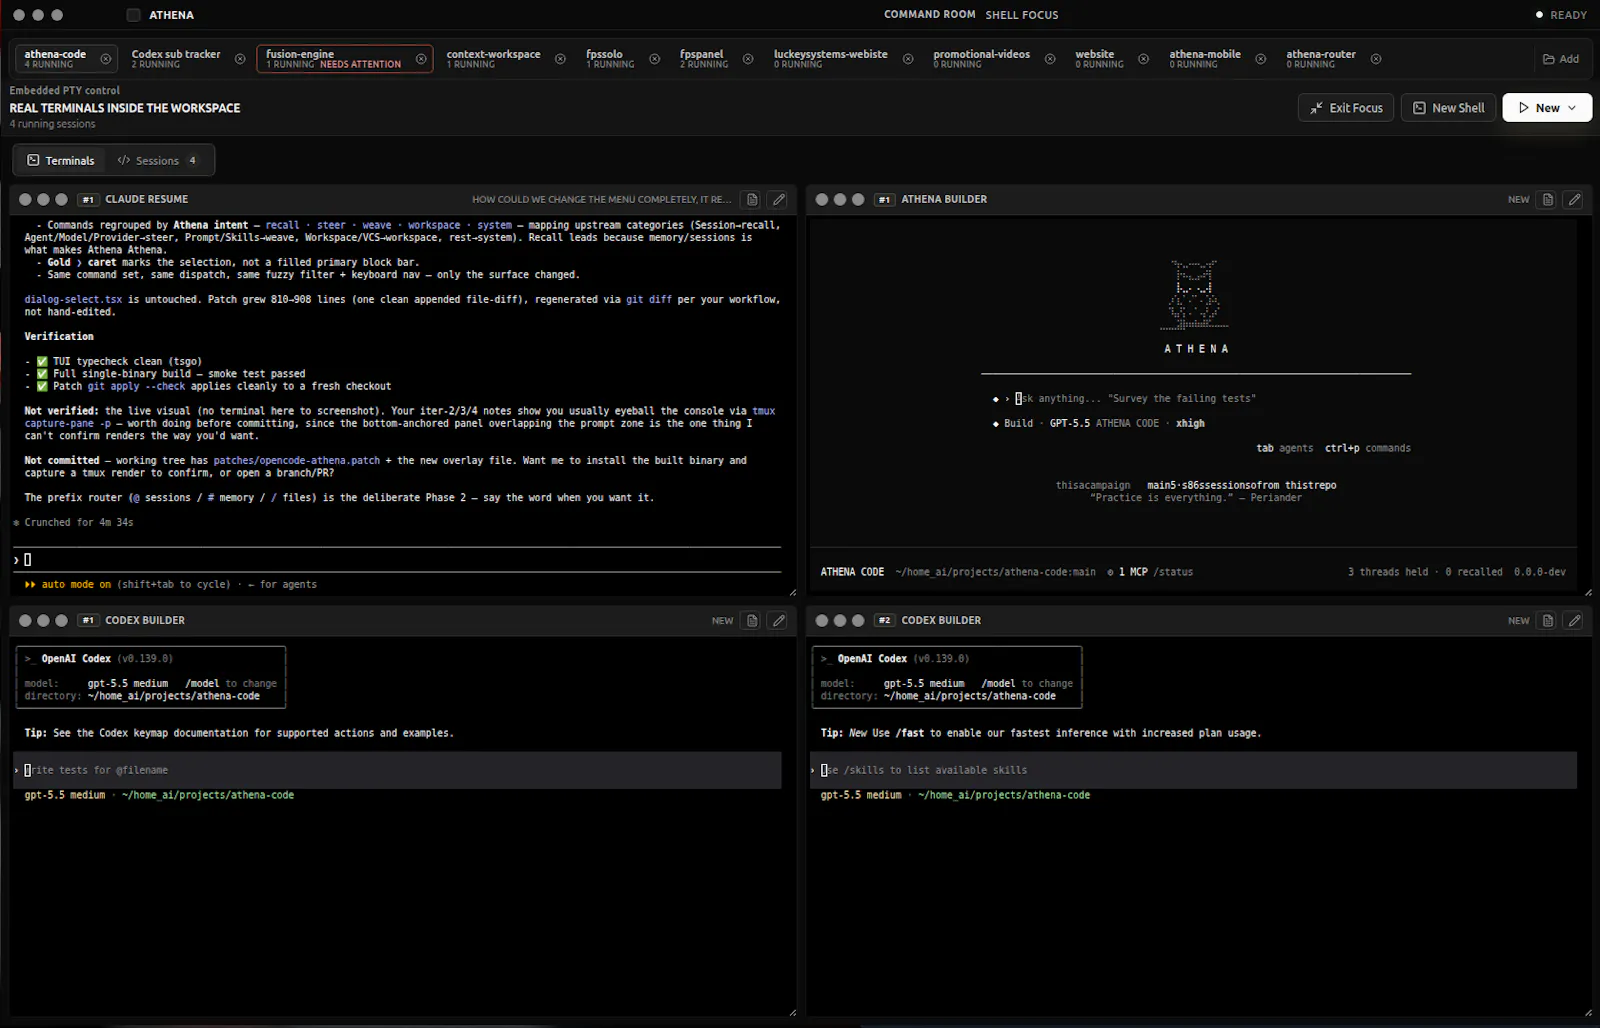
Task: Click the patches/opencode-athena.patch link
Action: point(297,460)
